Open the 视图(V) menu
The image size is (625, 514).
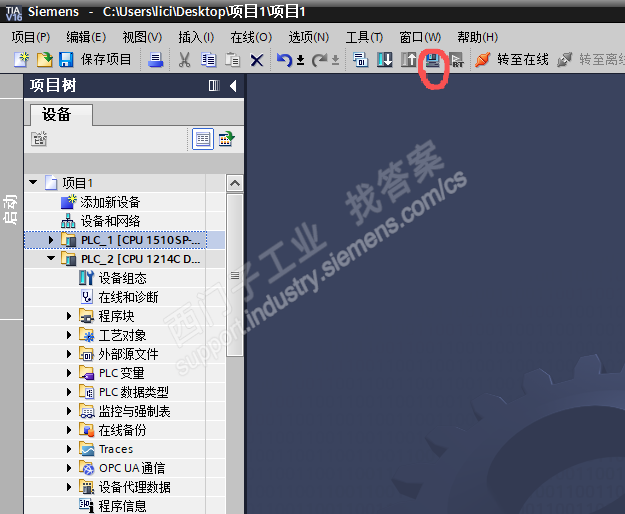click(142, 37)
